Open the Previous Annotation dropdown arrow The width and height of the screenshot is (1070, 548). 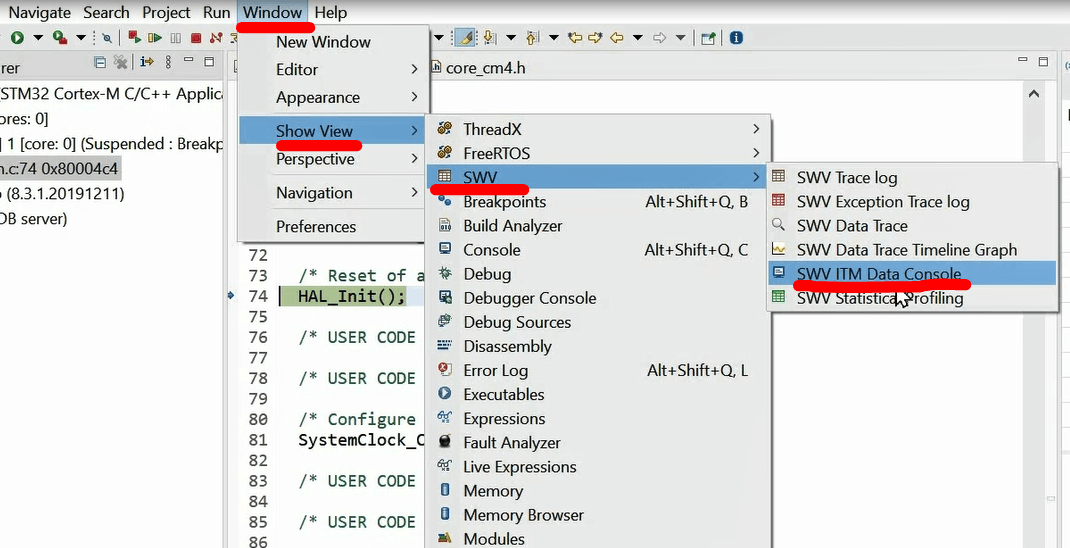(553, 38)
